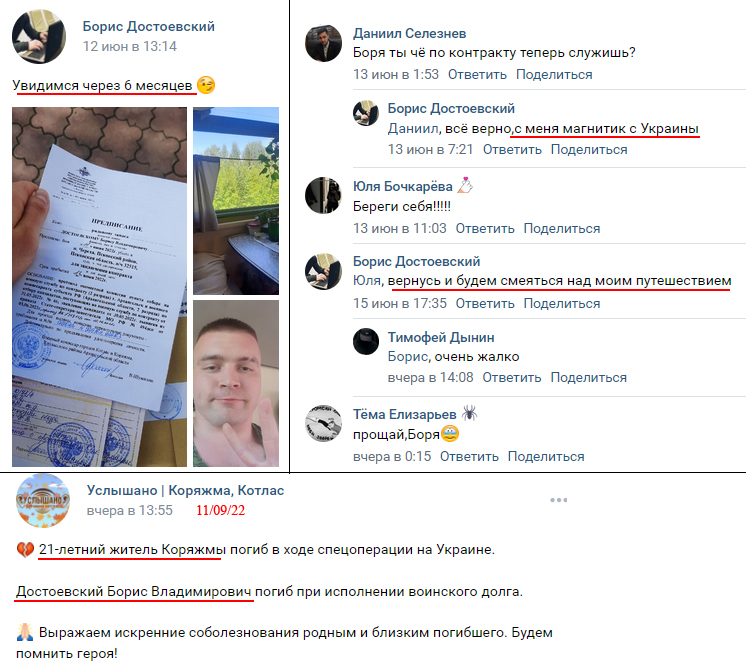Share Тимофей Дынин's comment
The width and height of the screenshot is (746, 667).
589,378
